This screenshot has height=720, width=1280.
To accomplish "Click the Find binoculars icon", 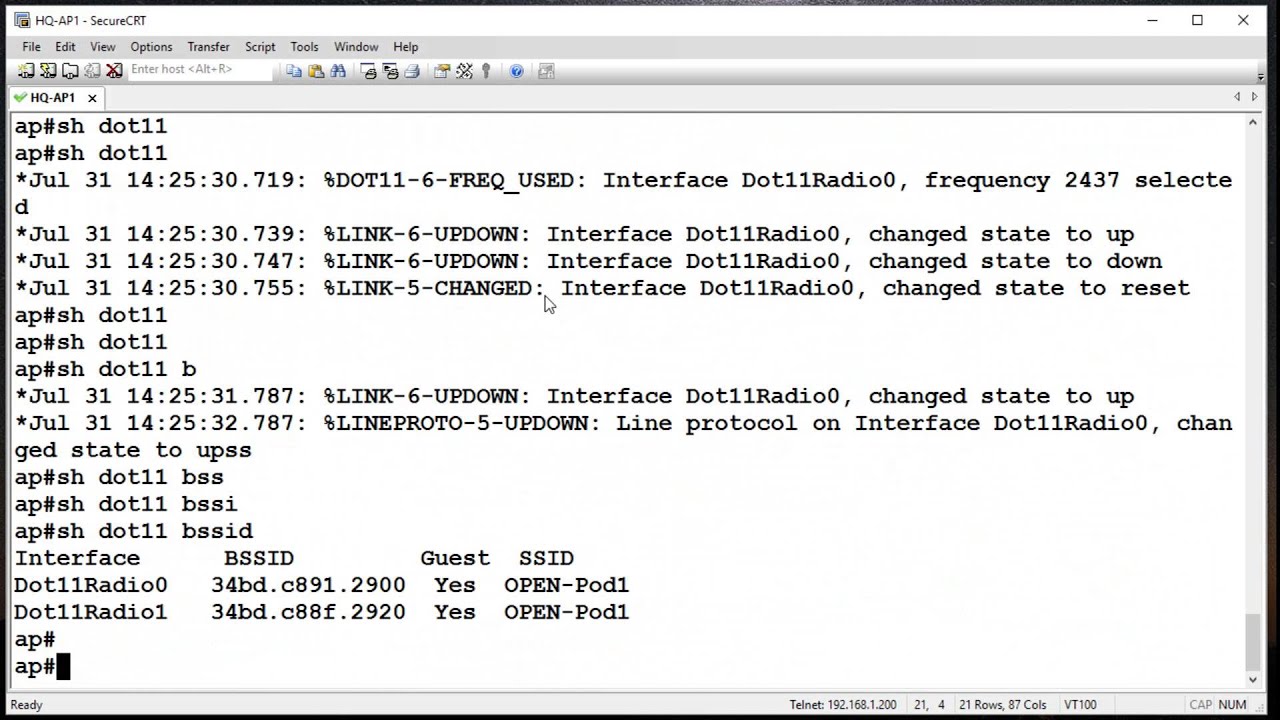I will [x=338, y=71].
